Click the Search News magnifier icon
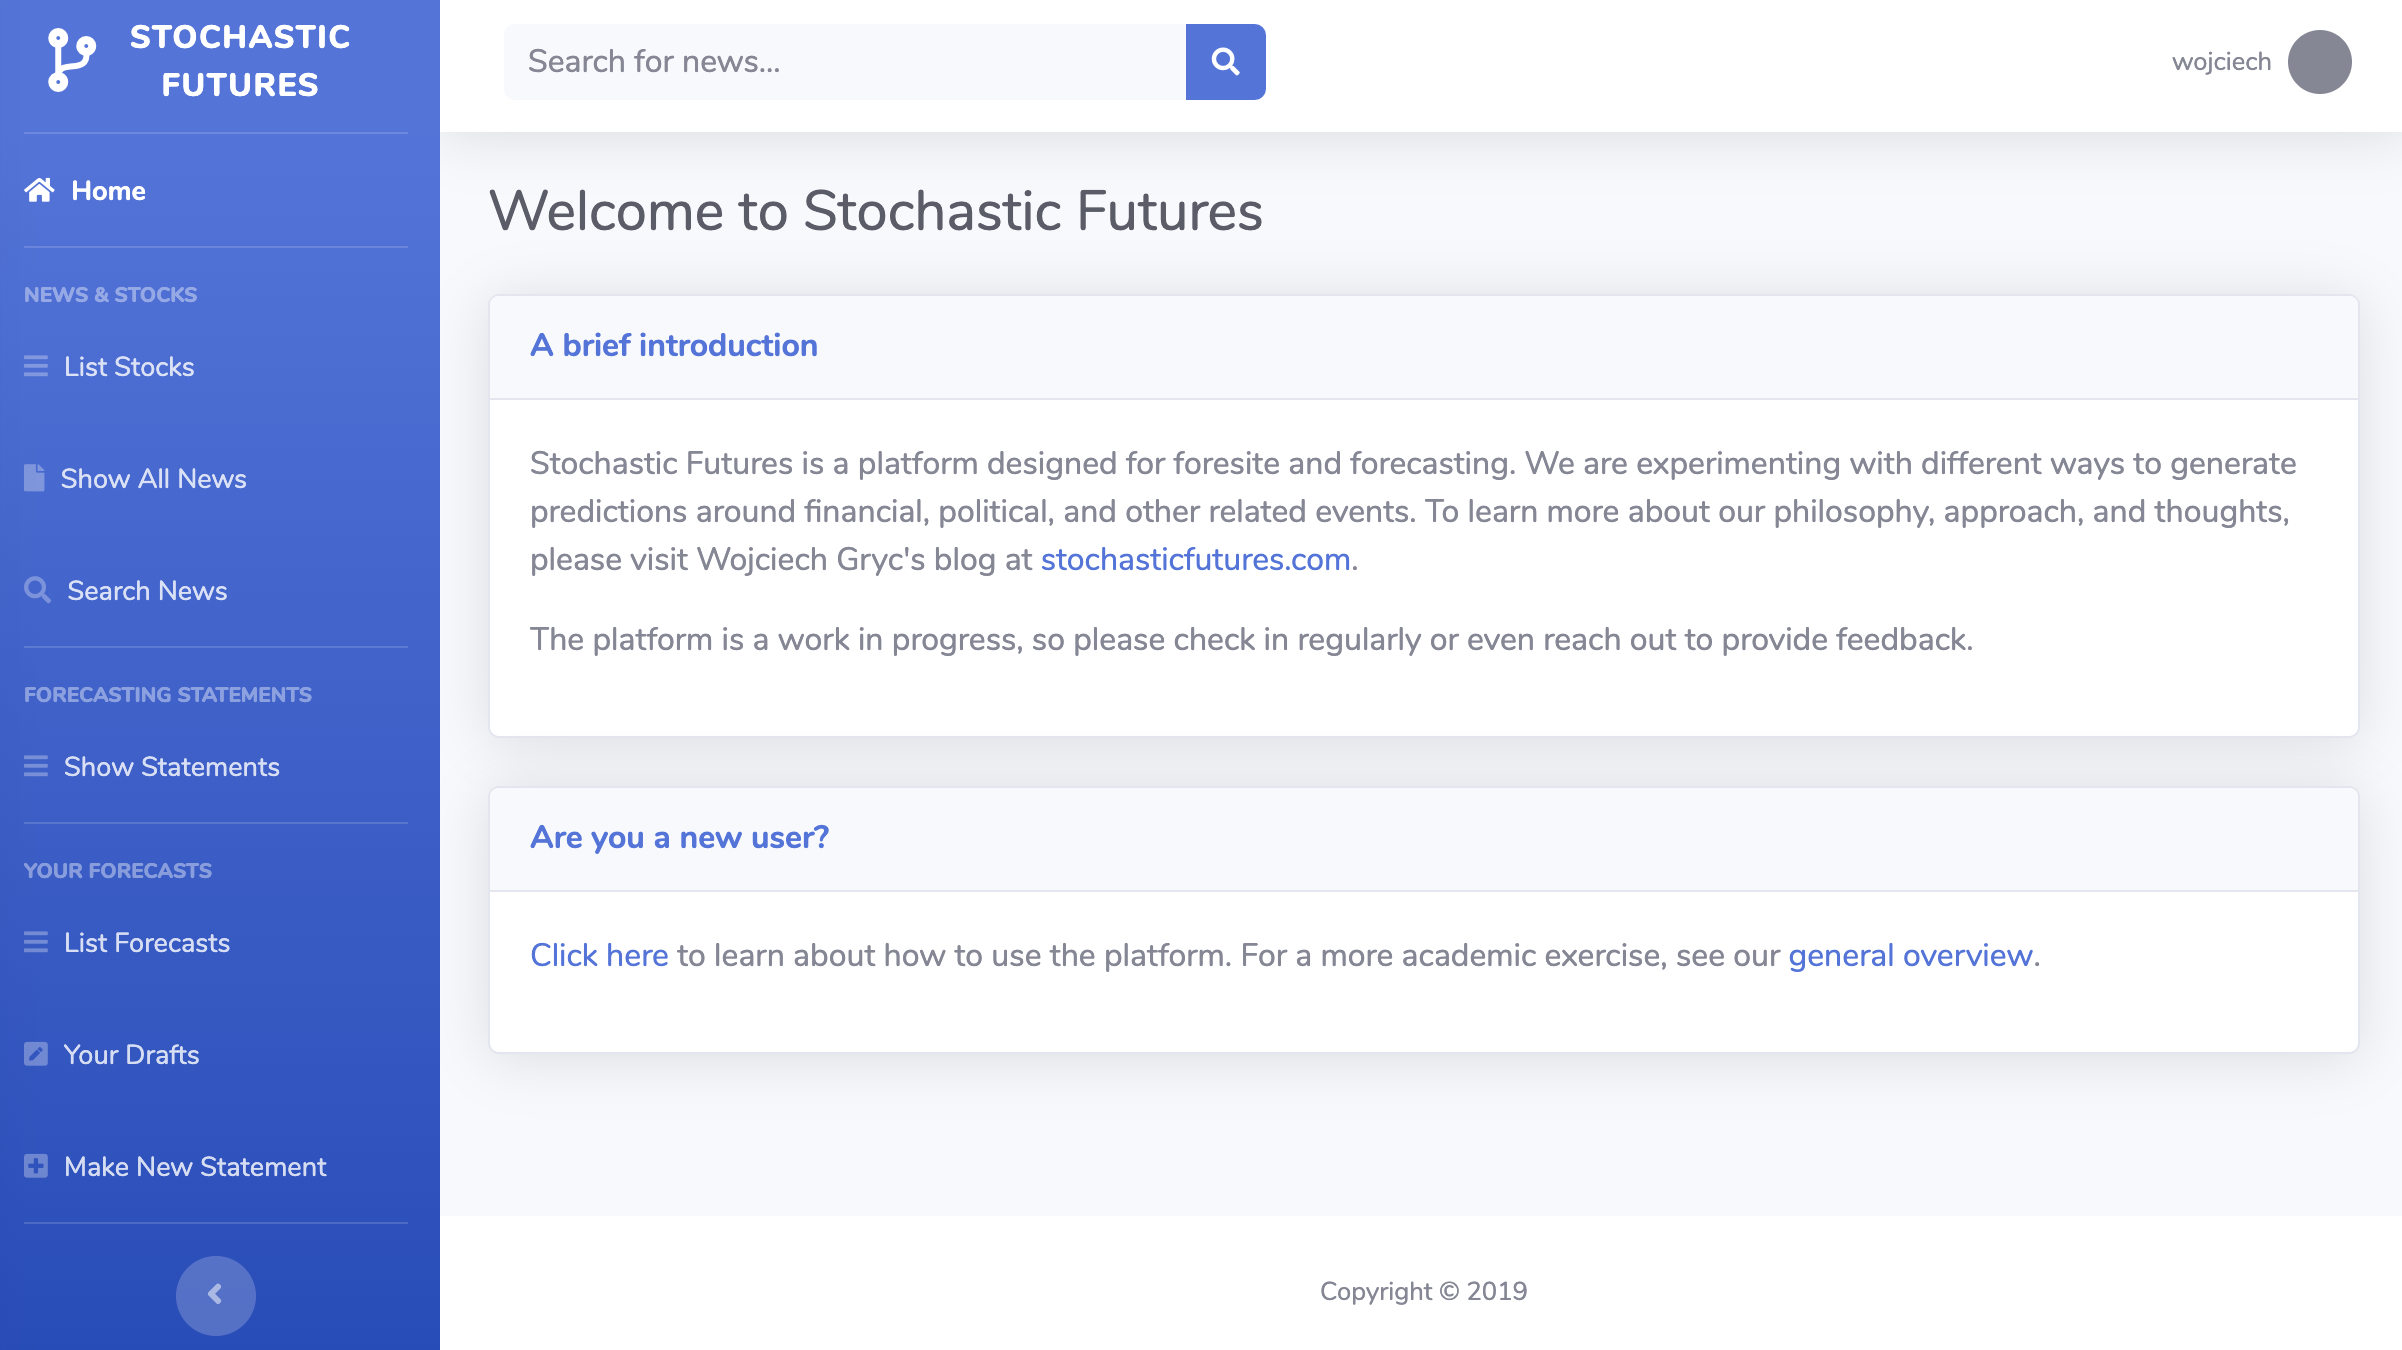 tap(37, 590)
